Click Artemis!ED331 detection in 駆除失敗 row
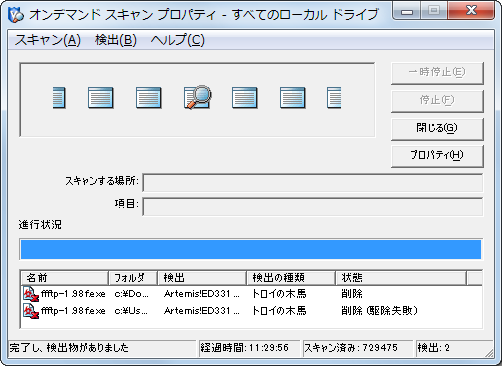Screen dimensions: 502x366 coord(201,311)
